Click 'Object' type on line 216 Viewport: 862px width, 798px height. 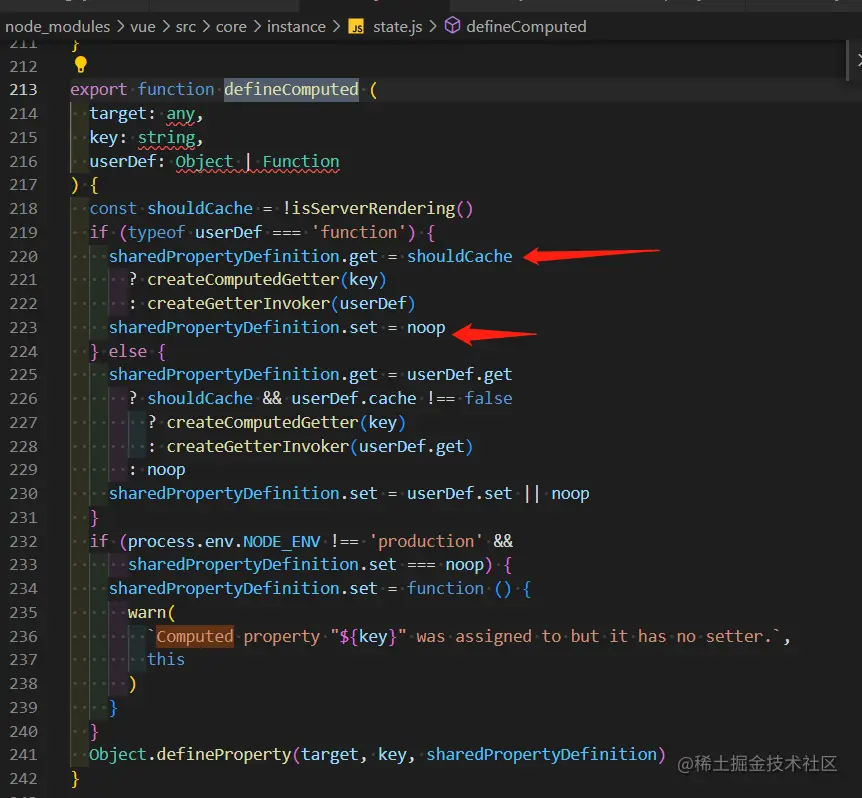click(204, 162)
